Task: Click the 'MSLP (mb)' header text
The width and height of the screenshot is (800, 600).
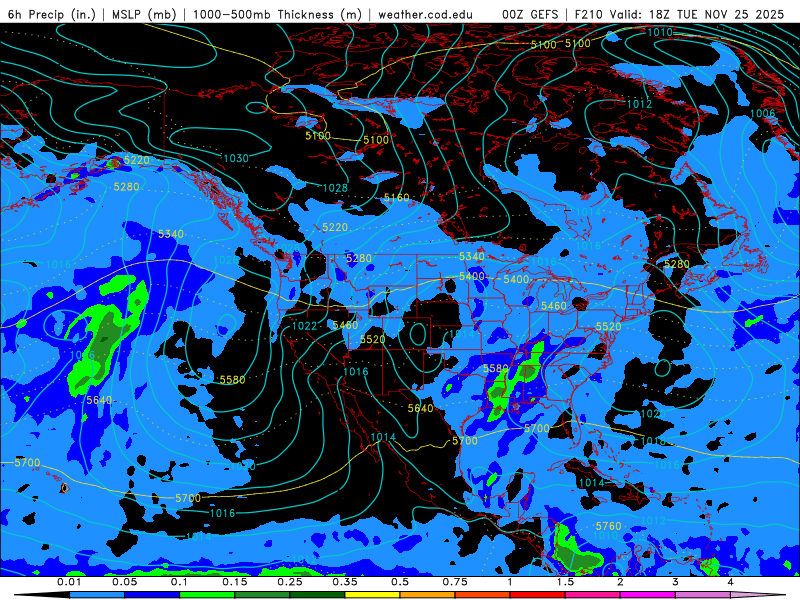Action: 144,14
